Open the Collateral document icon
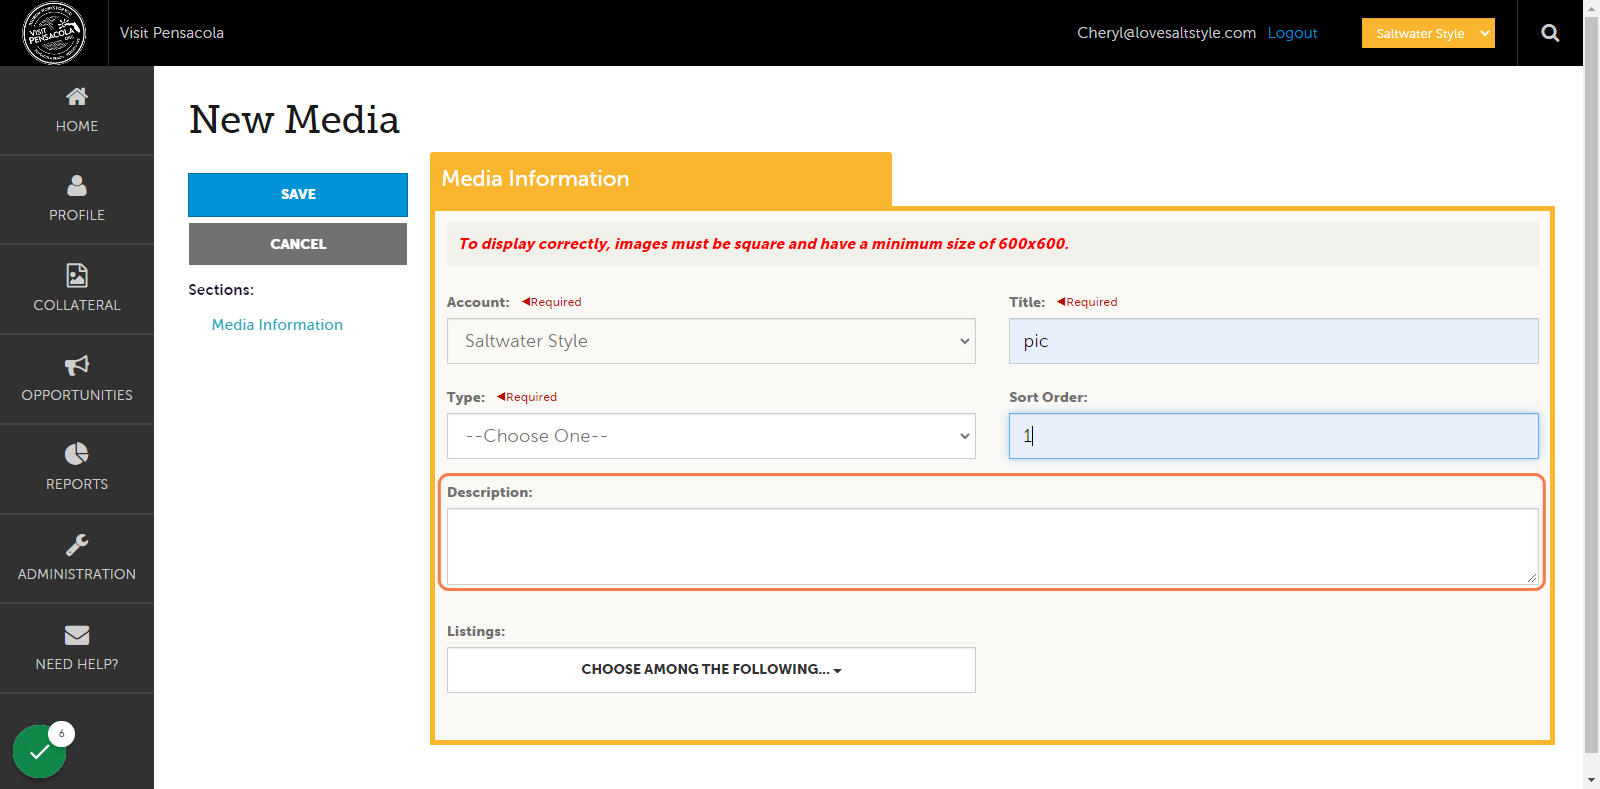This screenshot has width=1600, height=789. [x=77, y=275]
